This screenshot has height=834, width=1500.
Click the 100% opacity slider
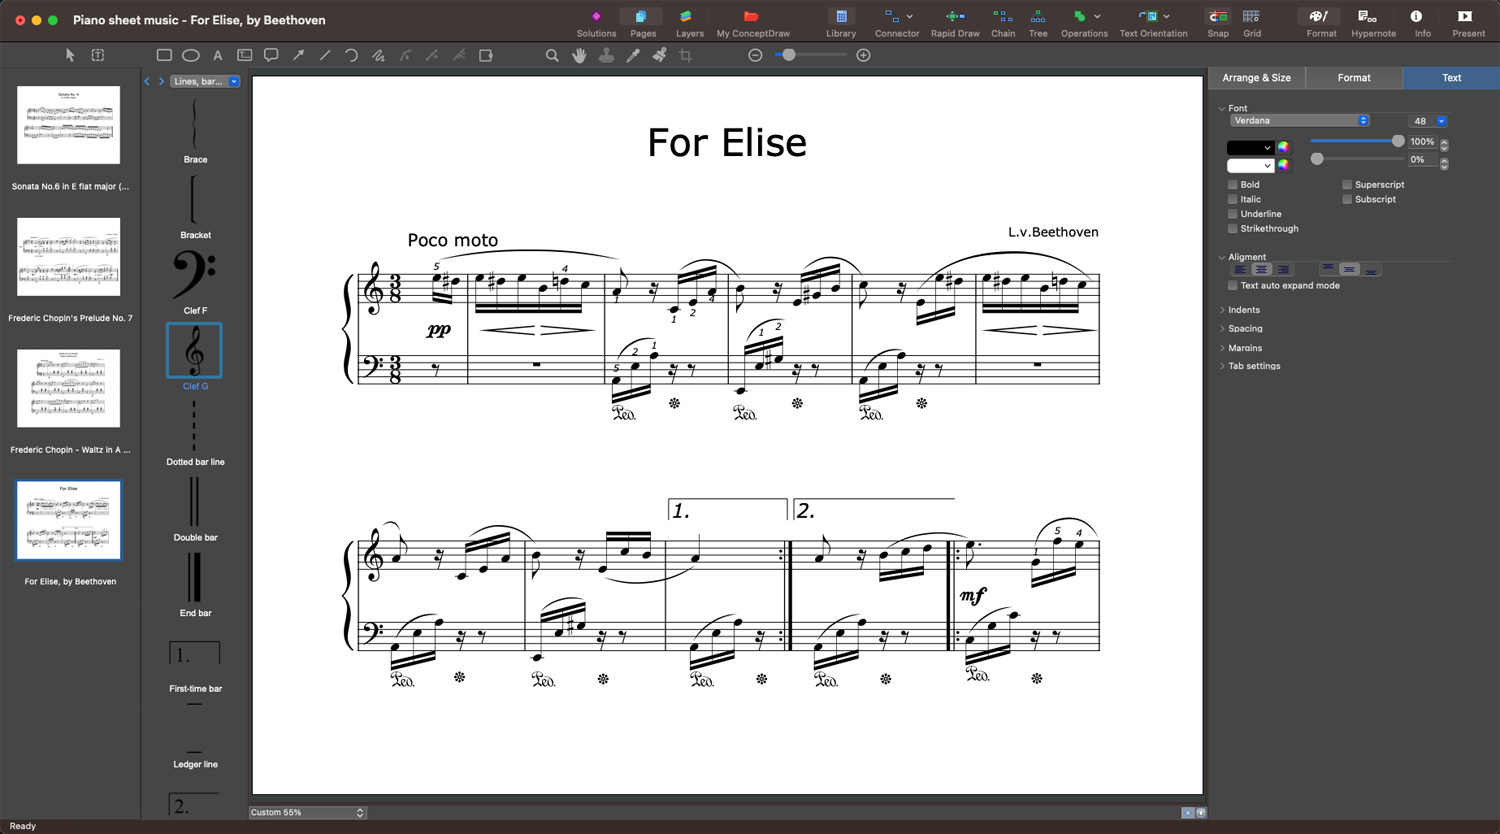tap(1357, 142)
